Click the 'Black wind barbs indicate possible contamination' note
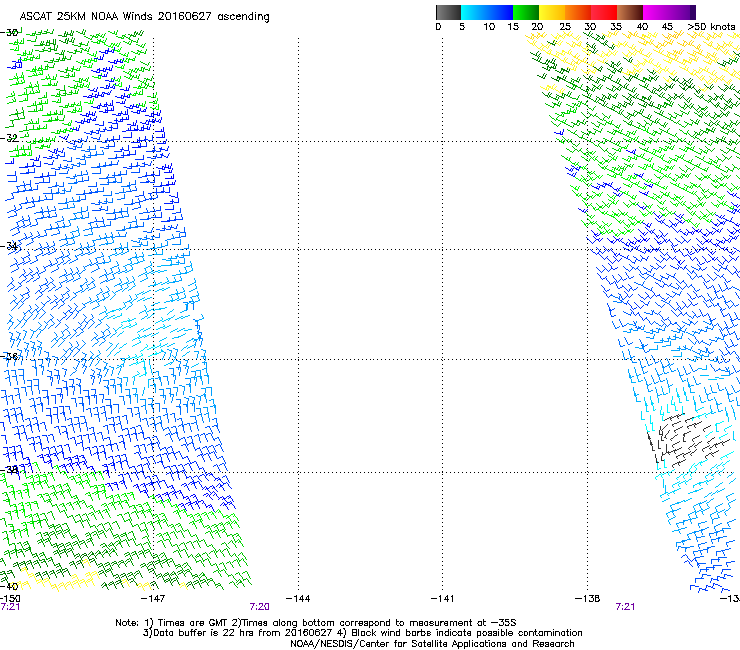 coord(460,633)
